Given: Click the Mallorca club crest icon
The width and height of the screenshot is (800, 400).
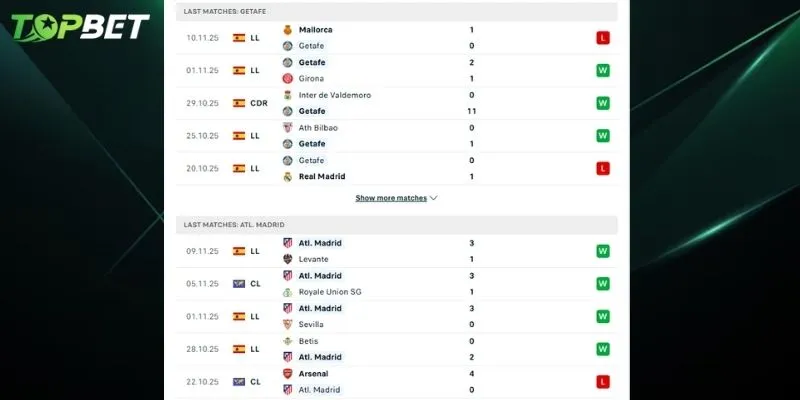Looking at the screenshot, I should 287,30.
